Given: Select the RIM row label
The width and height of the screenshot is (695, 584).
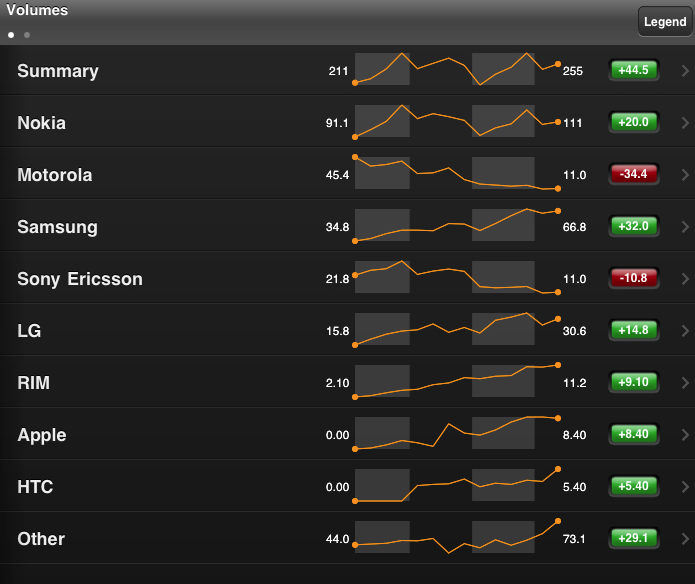Looking at the screenshot, I should point(33,383).
